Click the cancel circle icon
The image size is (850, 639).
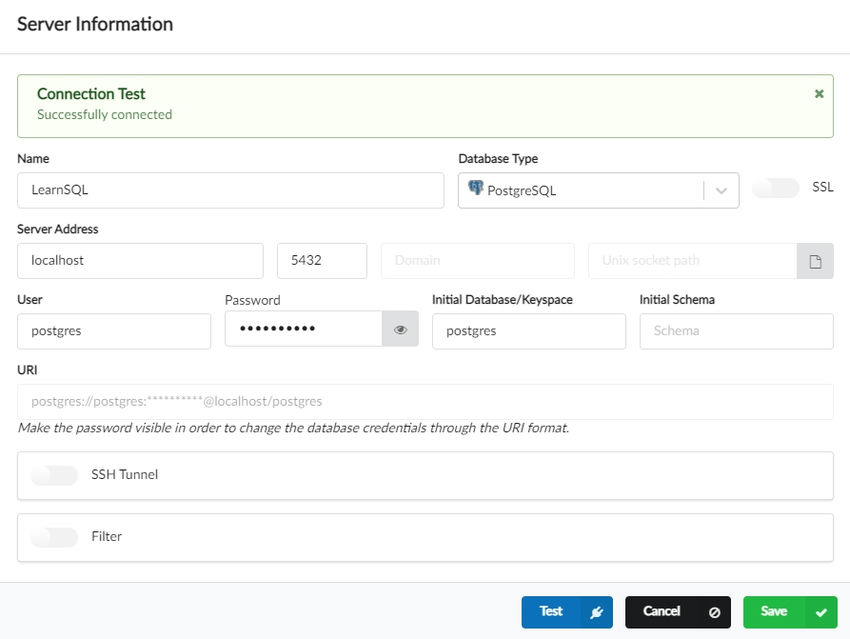coord(714,613)
